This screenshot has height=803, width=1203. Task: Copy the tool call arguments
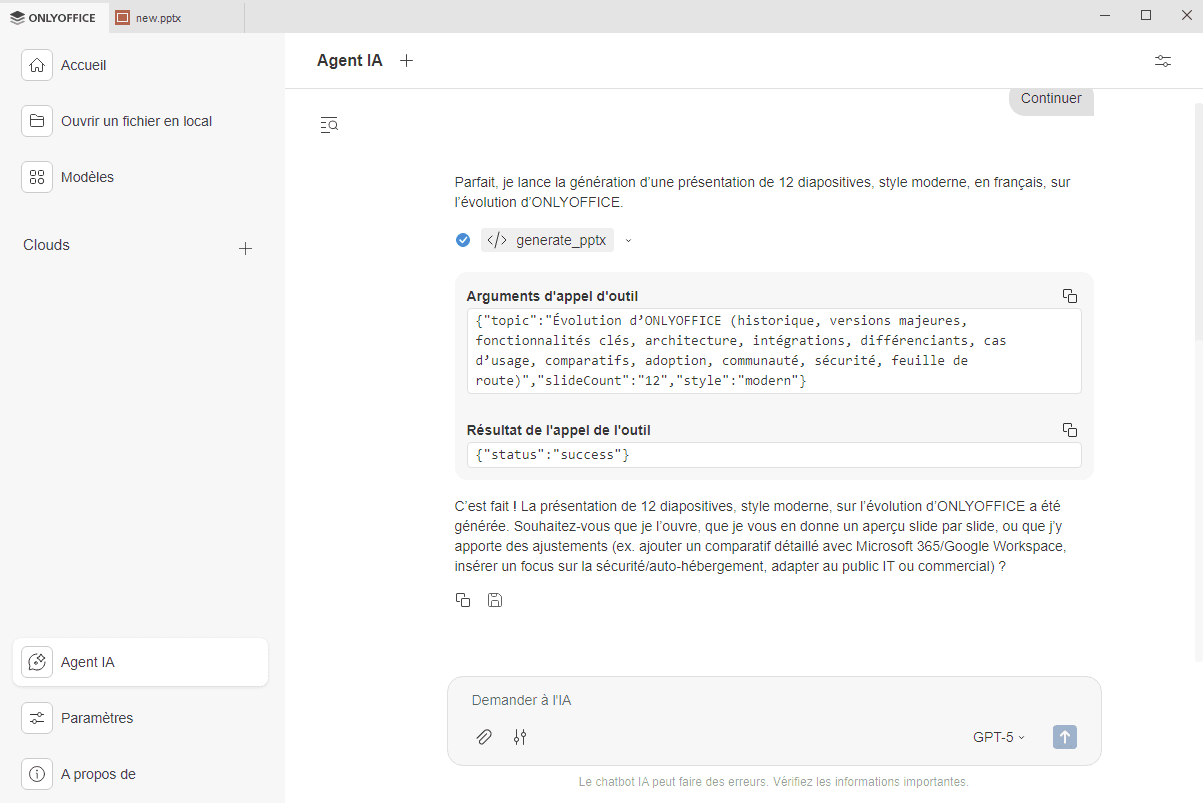pyautogui.click(x=1069, y=296)
